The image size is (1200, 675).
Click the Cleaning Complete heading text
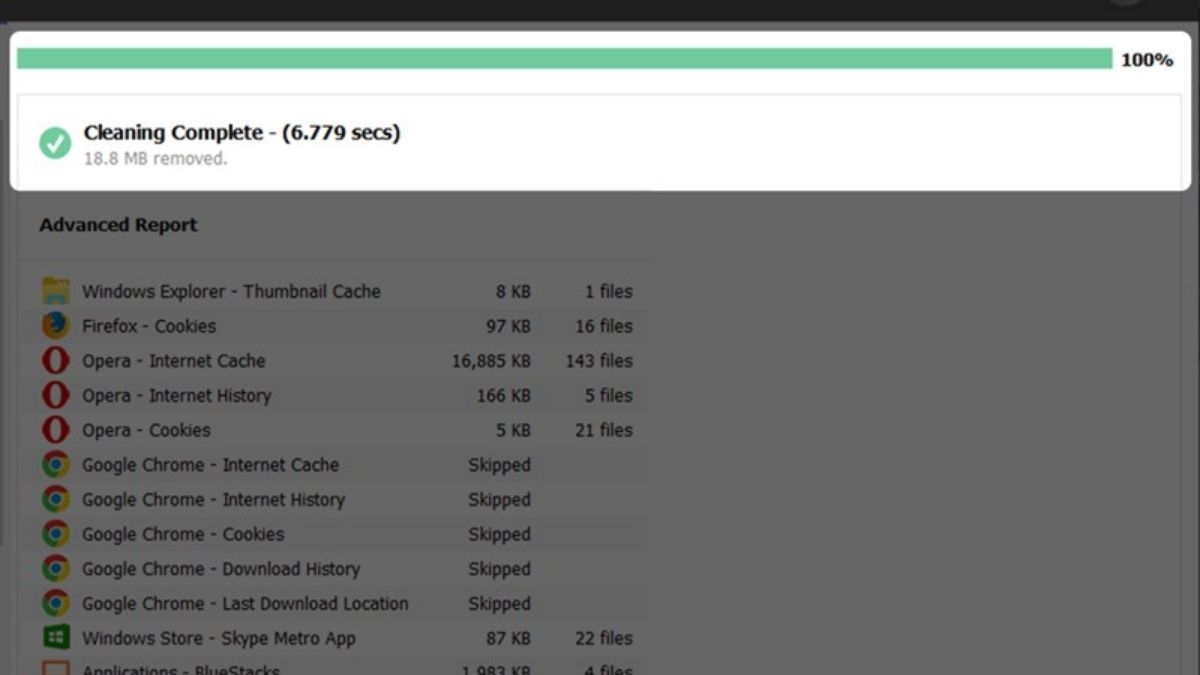click(242, 133)
